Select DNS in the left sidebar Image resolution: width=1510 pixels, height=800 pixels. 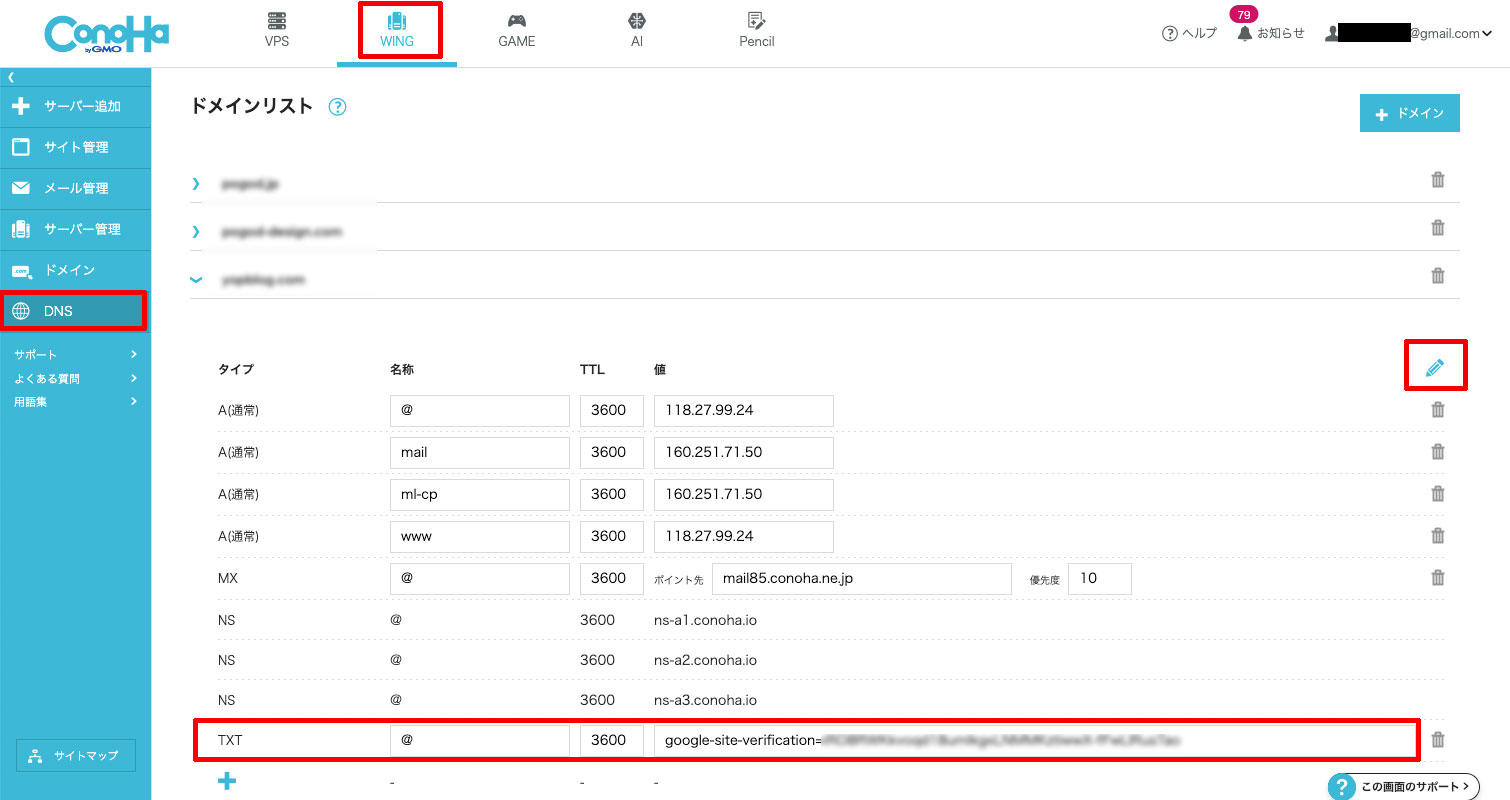click(x=75, y=311)
